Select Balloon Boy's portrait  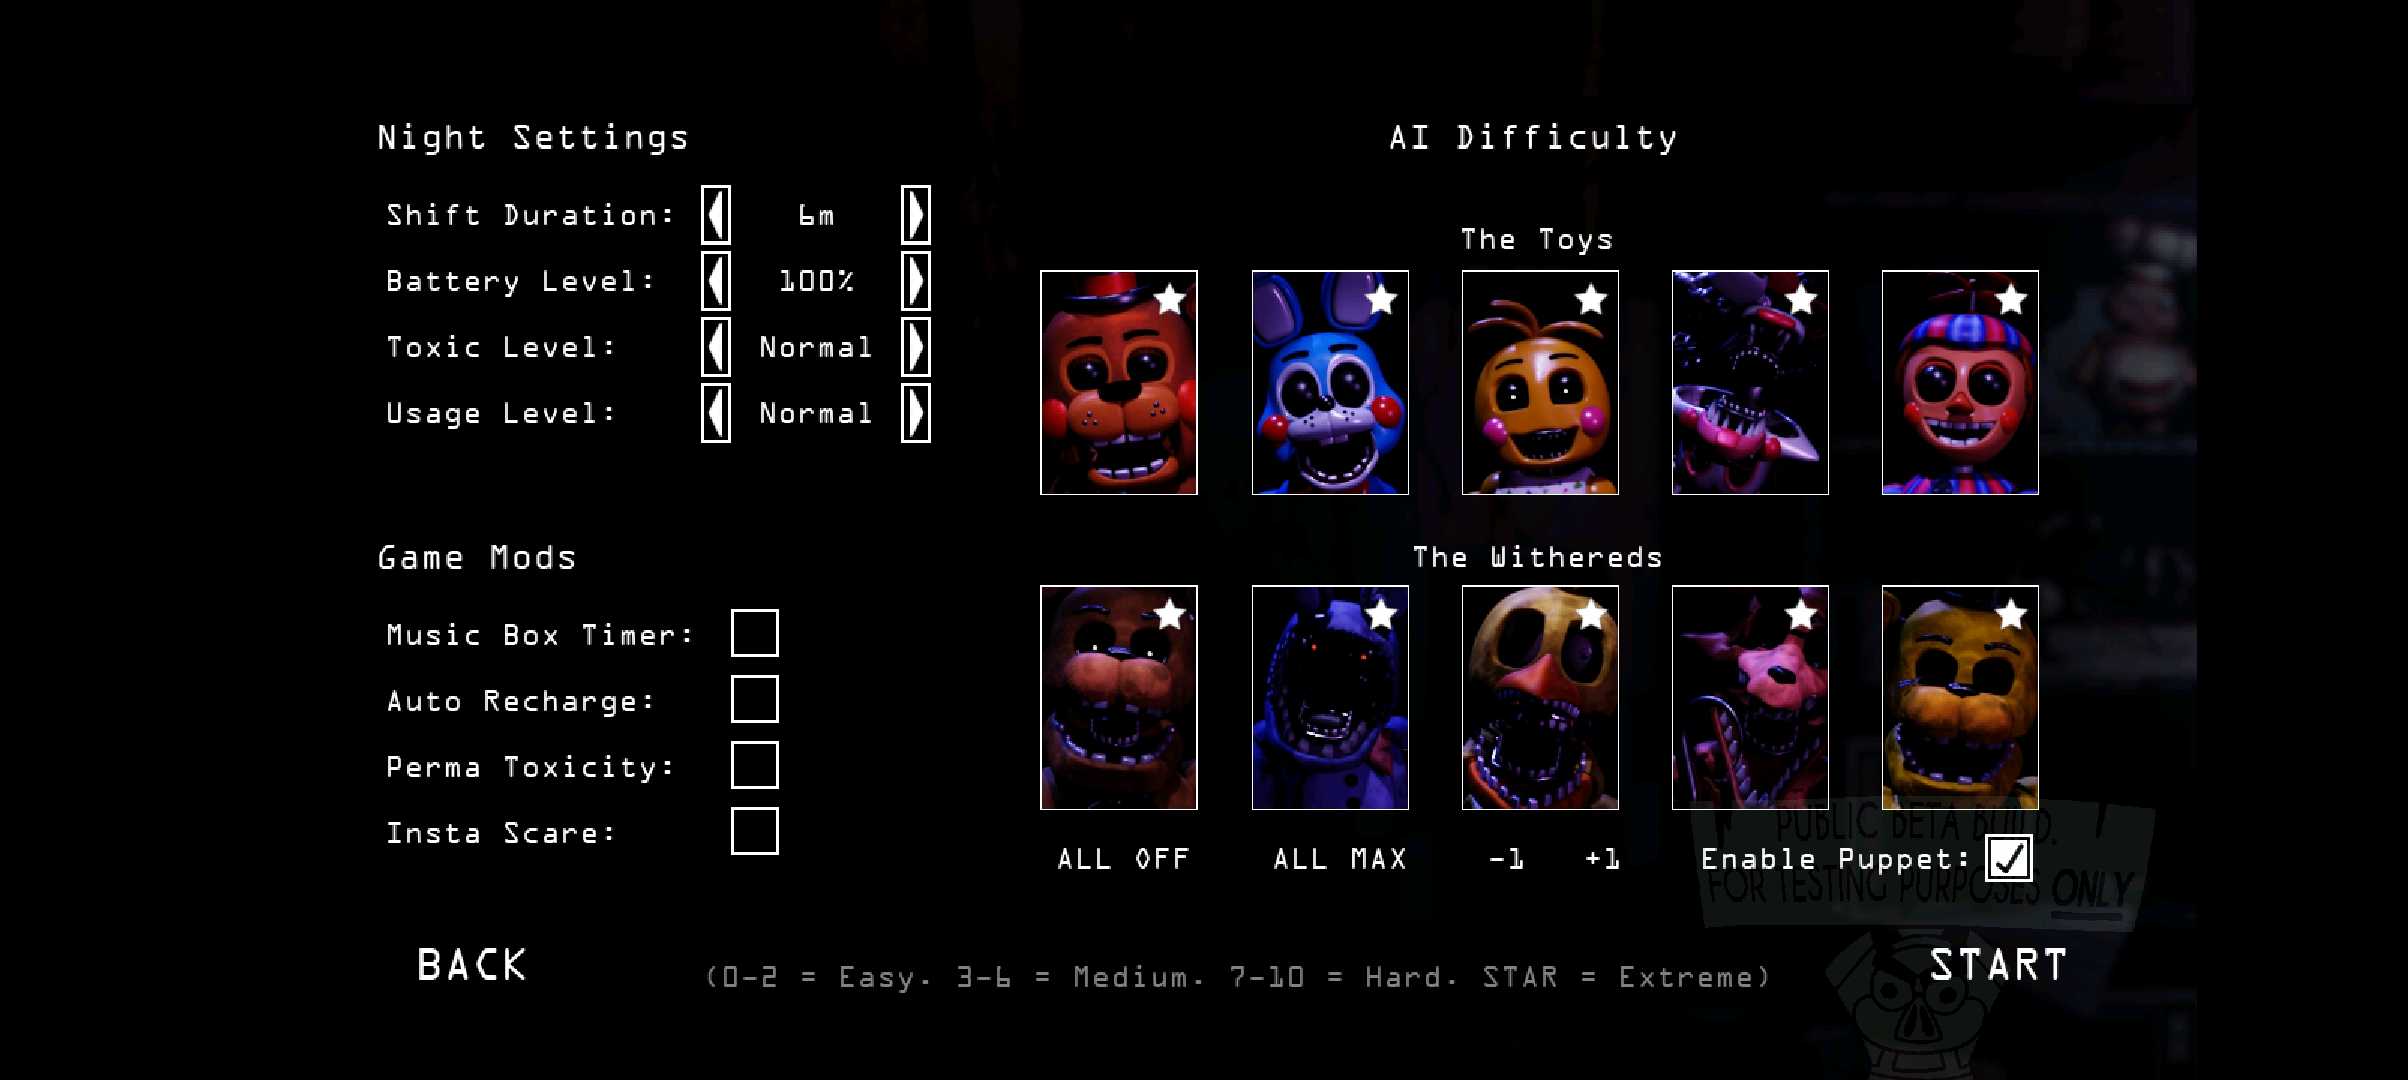tap(1959, 382)
